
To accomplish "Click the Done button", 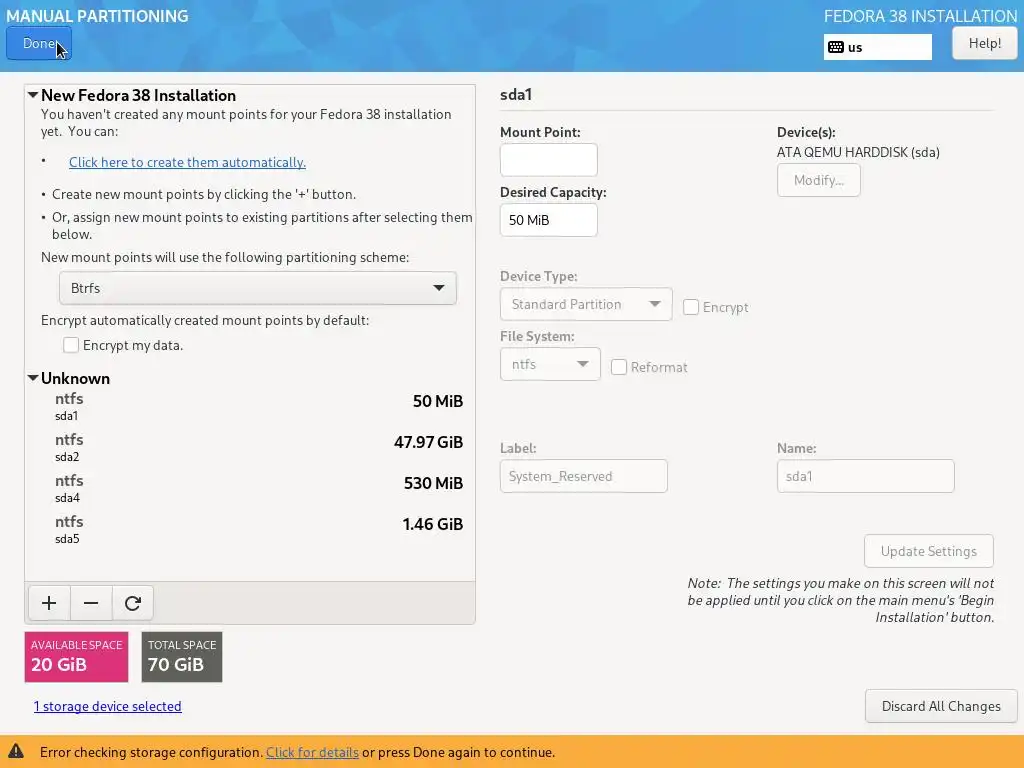I will click(x=39, y=43).
